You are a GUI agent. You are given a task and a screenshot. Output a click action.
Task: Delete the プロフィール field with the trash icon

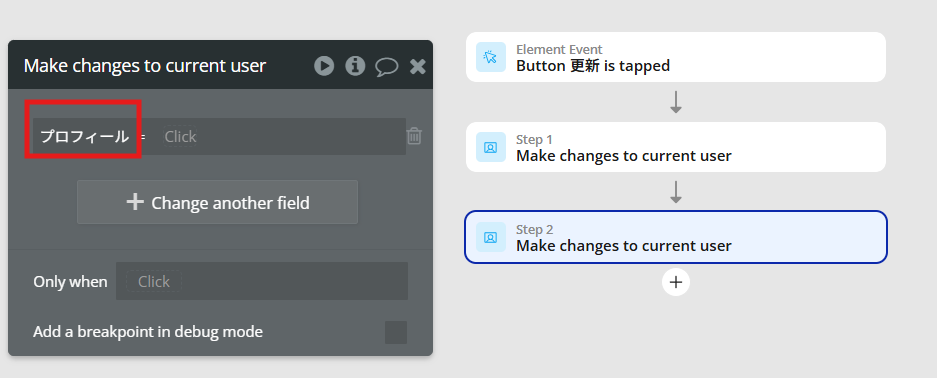click(x=414, y=136)
